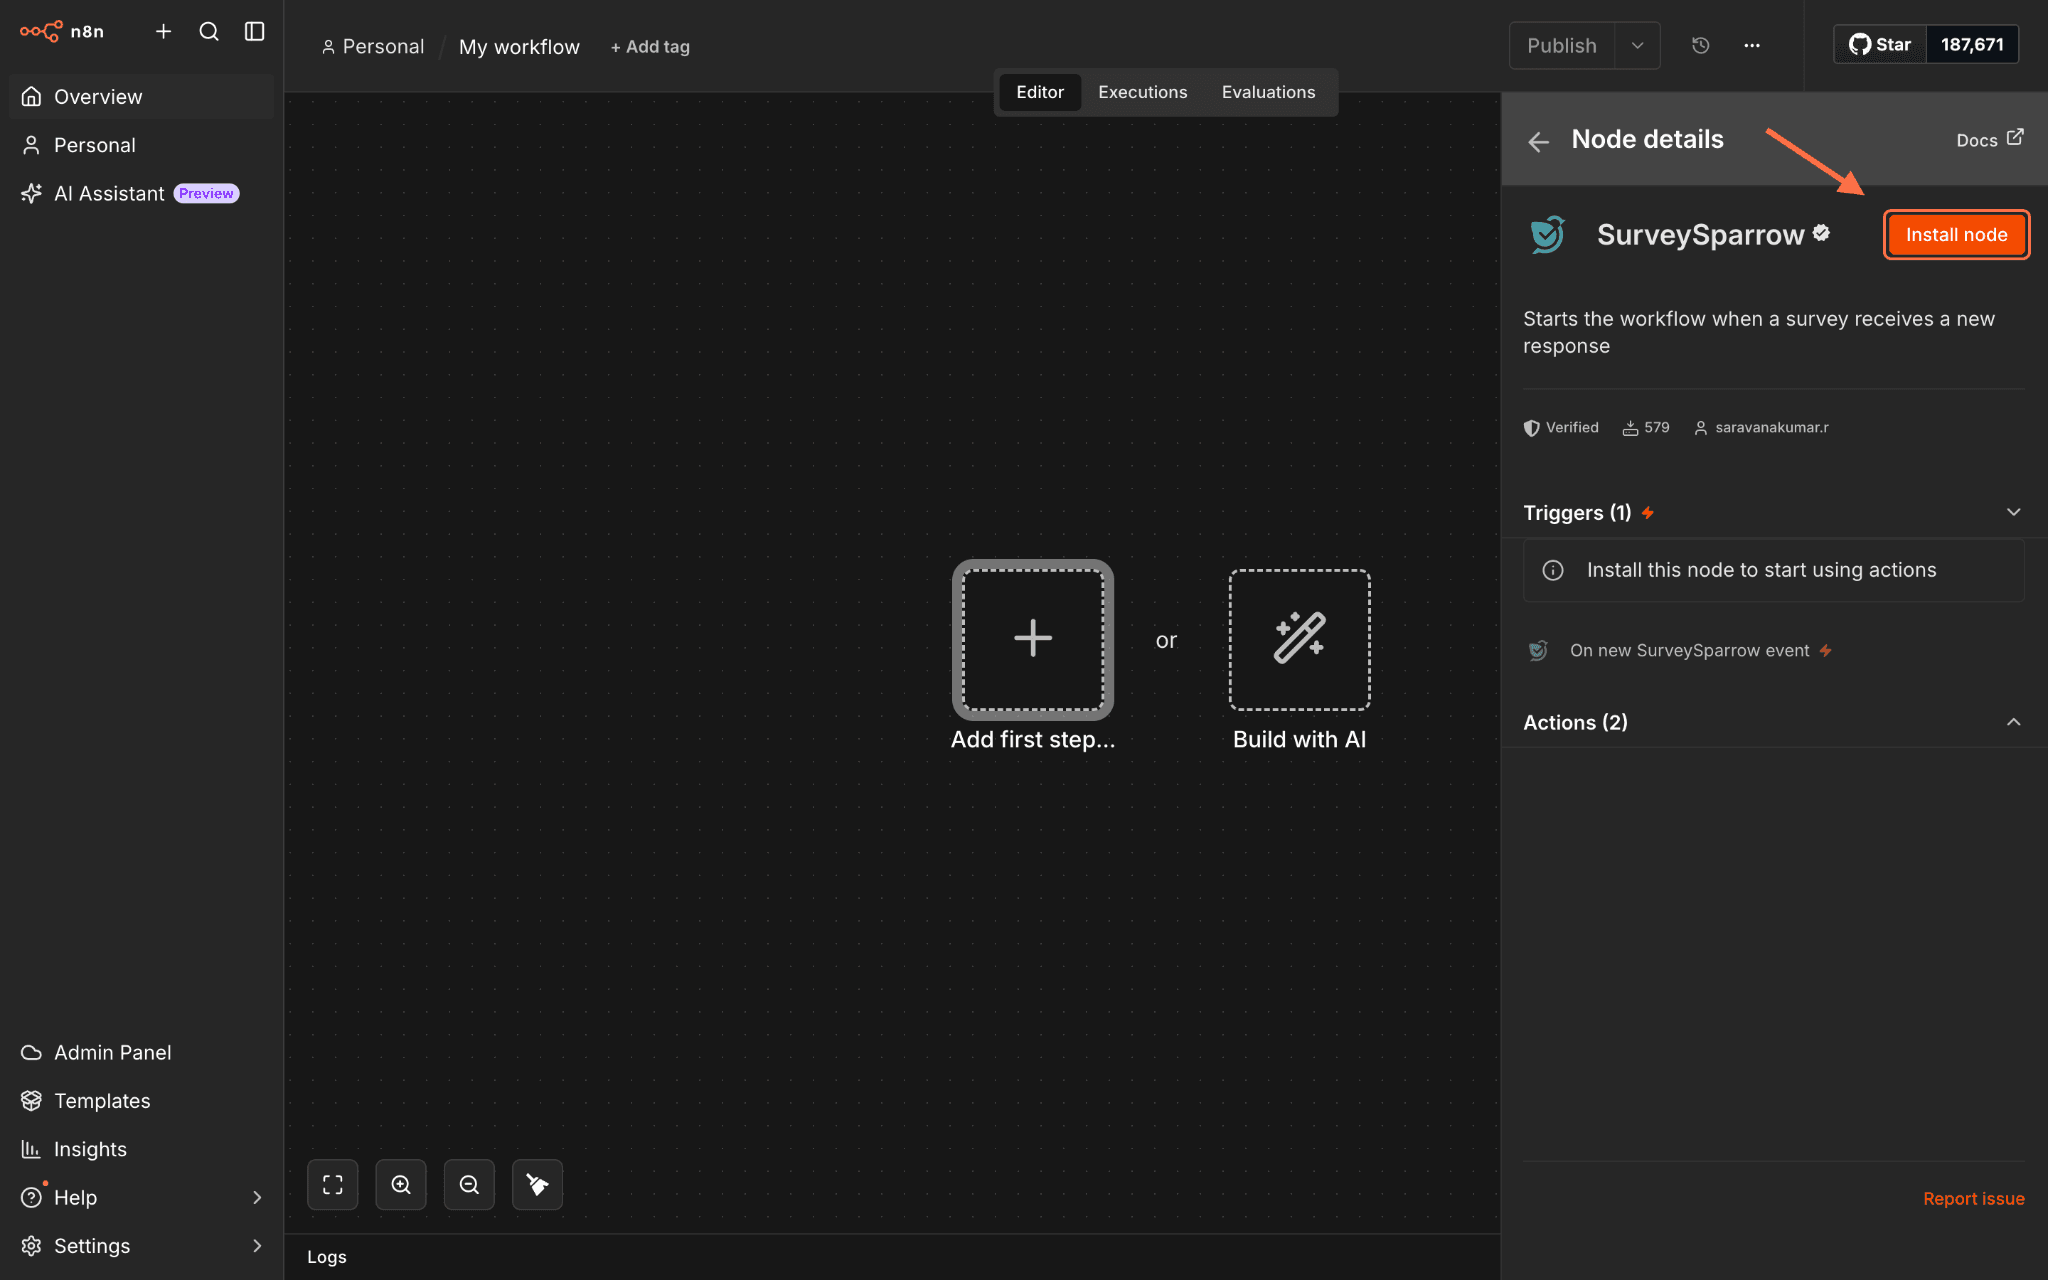Open workflow history icon
The width and height of the screenshot is (2048, 1280).
click(1700, 45)
